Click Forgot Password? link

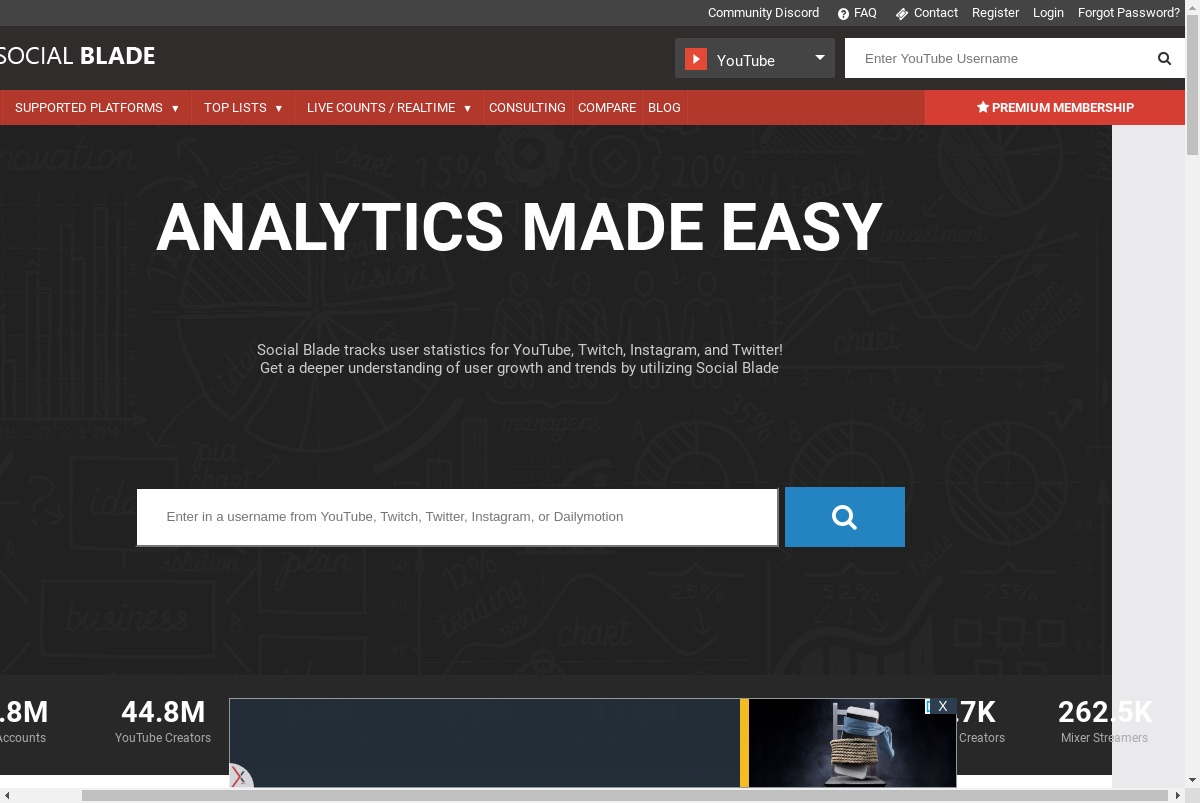(x=1129, y=13)
